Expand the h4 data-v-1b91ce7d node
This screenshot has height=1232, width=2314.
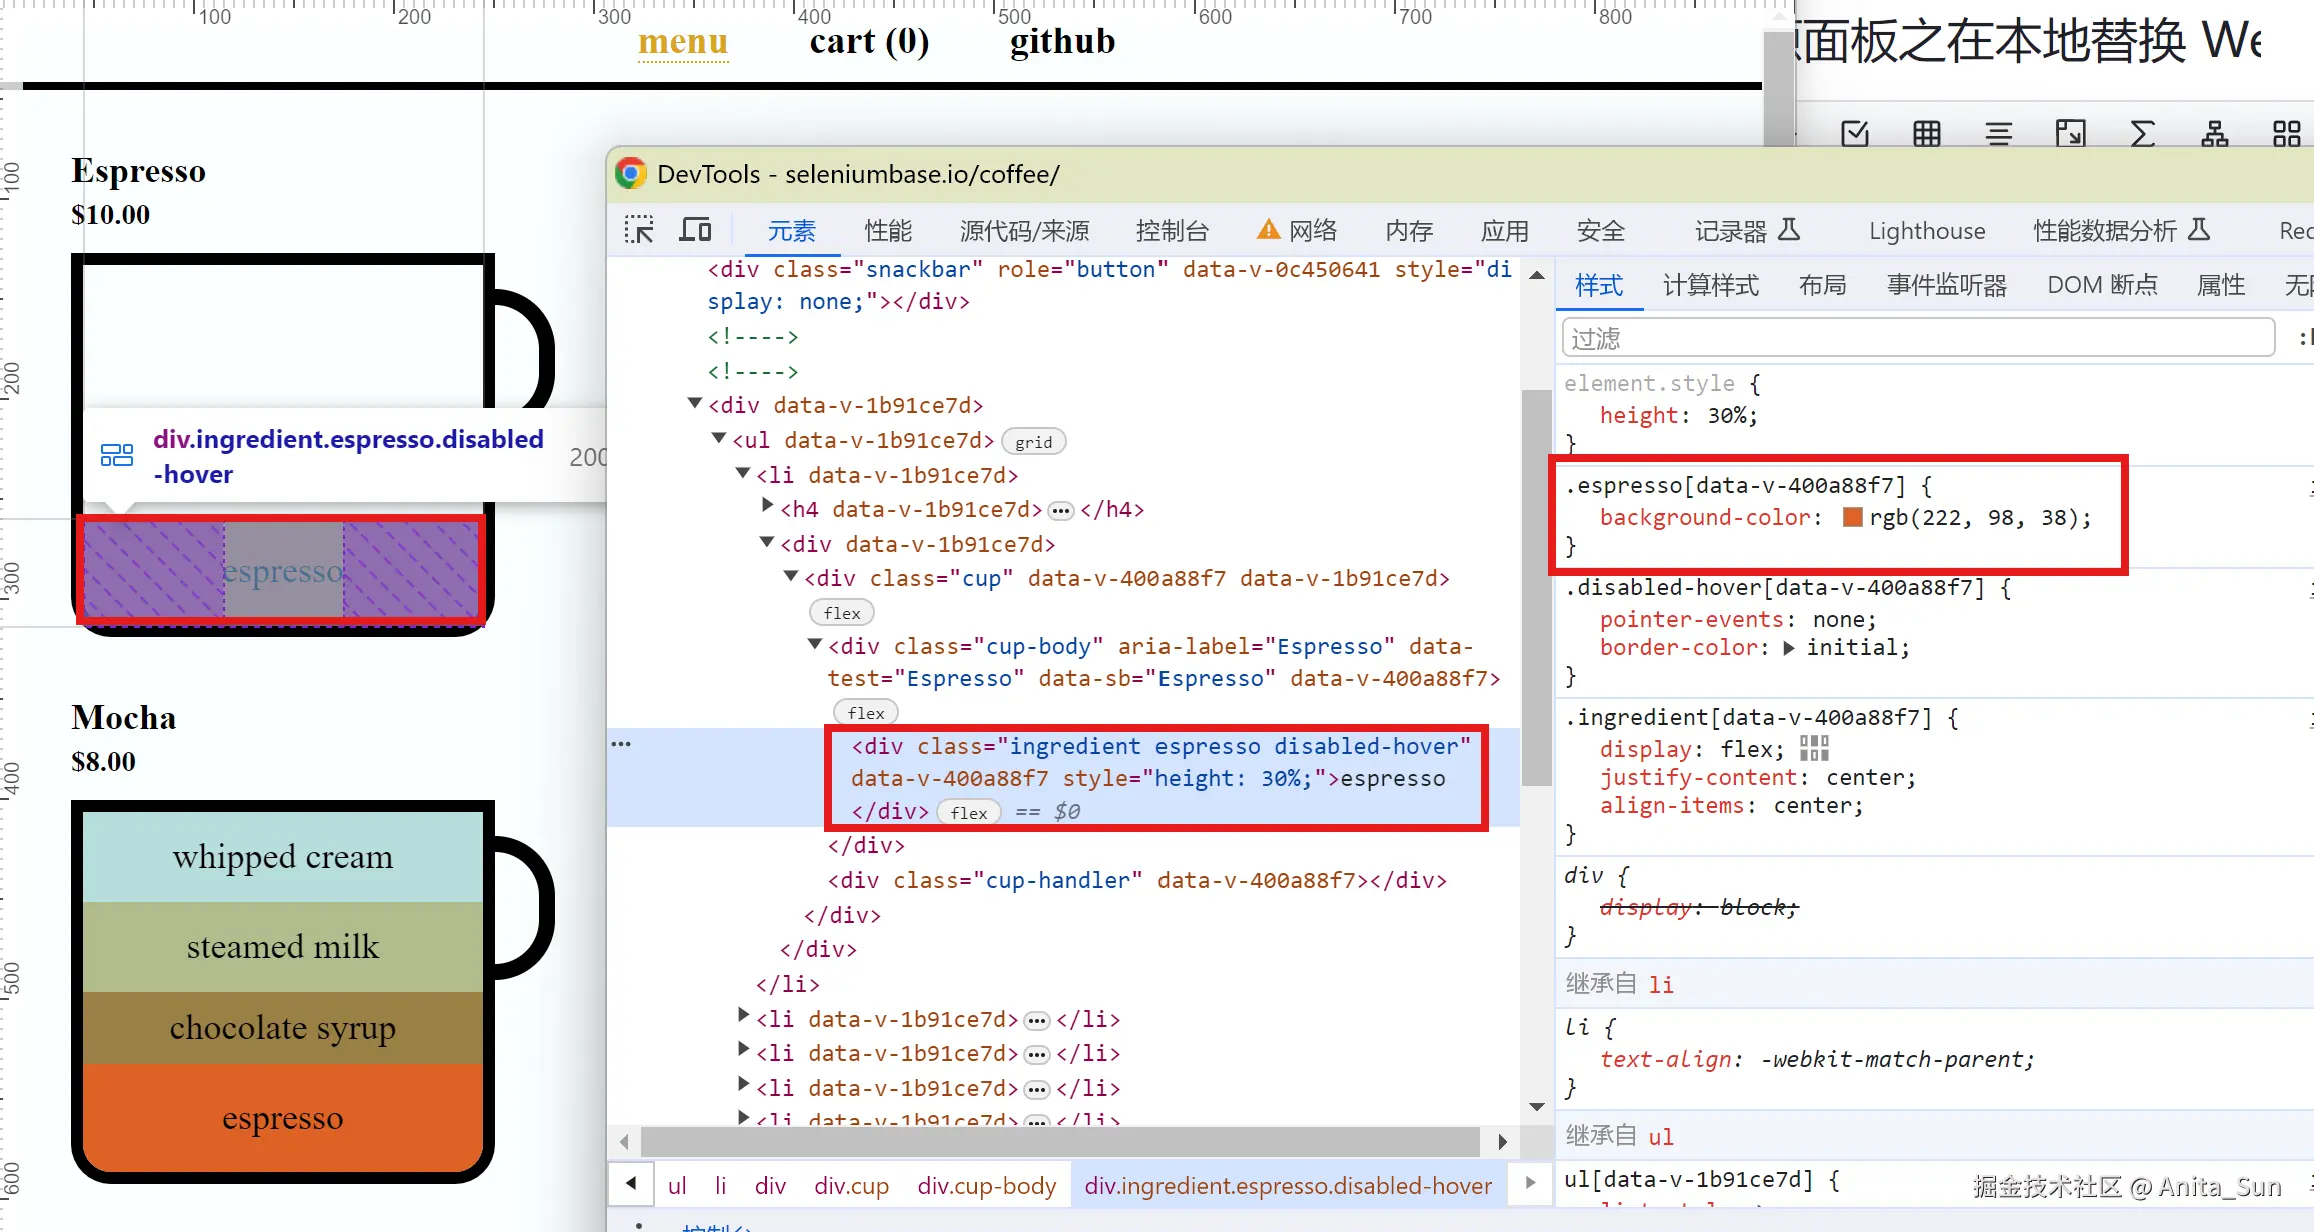click(767, 507)
